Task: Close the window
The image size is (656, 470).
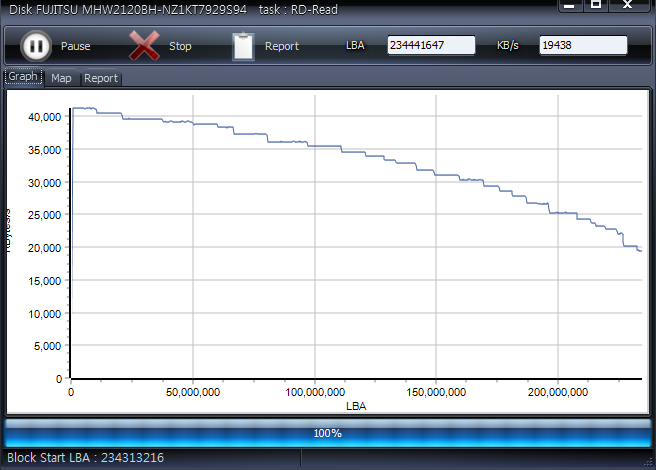Action: 628,5
